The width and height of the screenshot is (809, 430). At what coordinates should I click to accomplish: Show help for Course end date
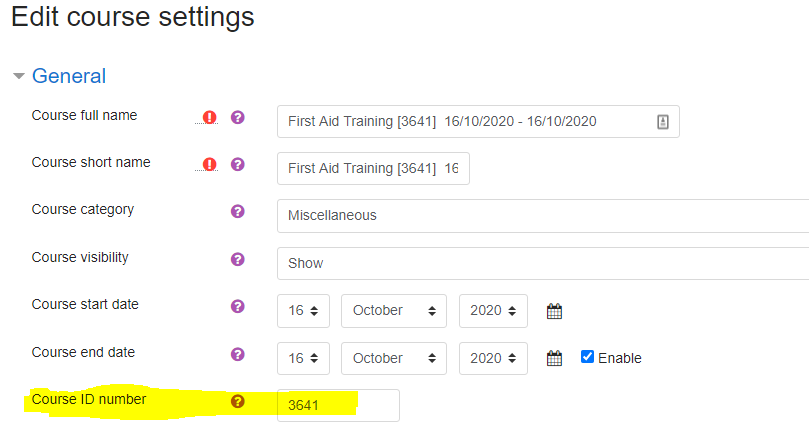(x=238, y=354)
